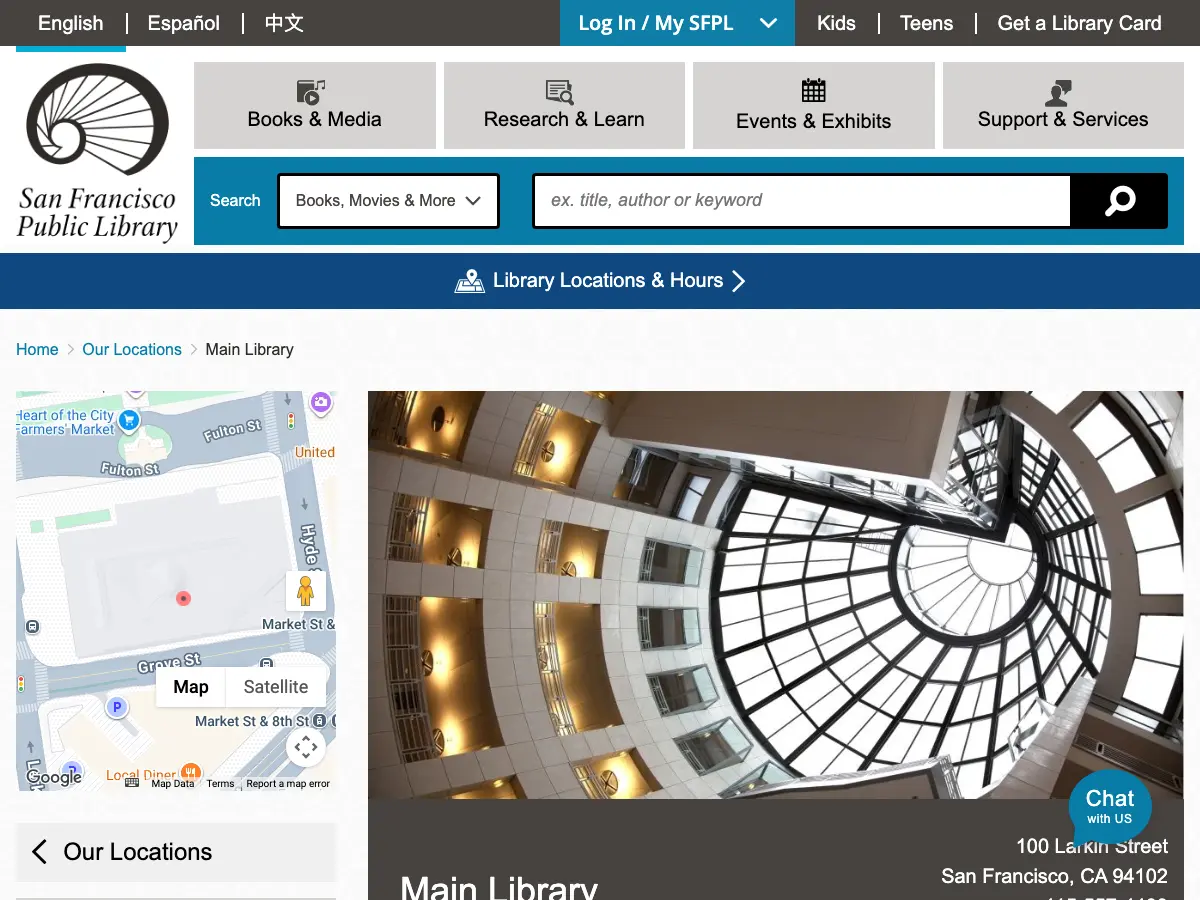Click the Main Library heading
The width and height of the screenshot is (1200, 900).
pyautogui.click(x=499, y=888)
